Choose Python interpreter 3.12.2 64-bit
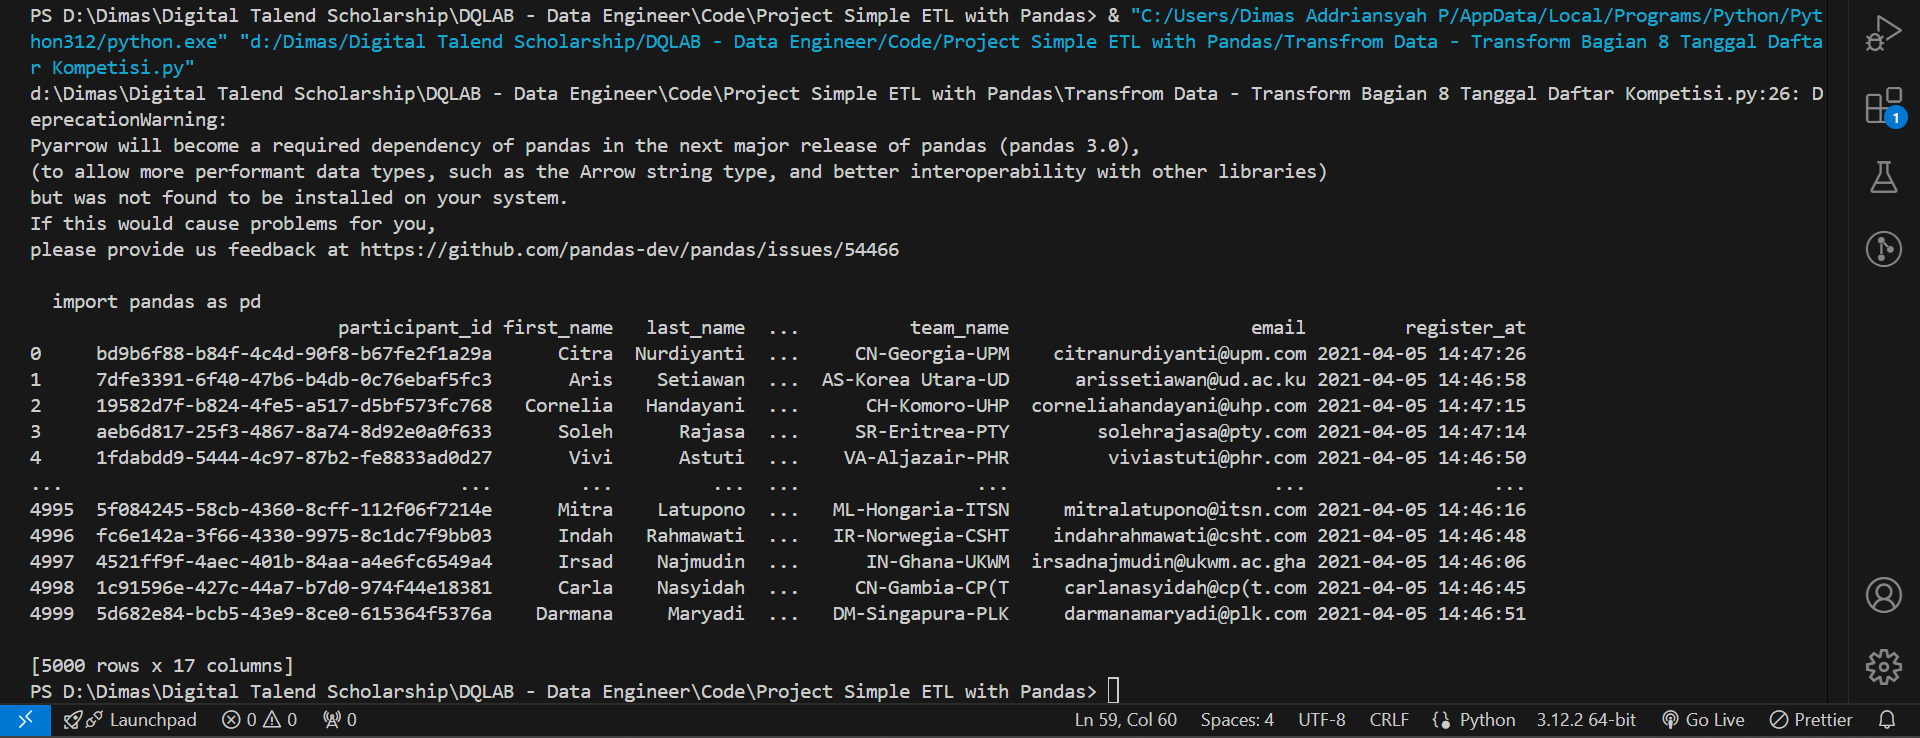The image size is (1920, 738). coord(1586,720)
